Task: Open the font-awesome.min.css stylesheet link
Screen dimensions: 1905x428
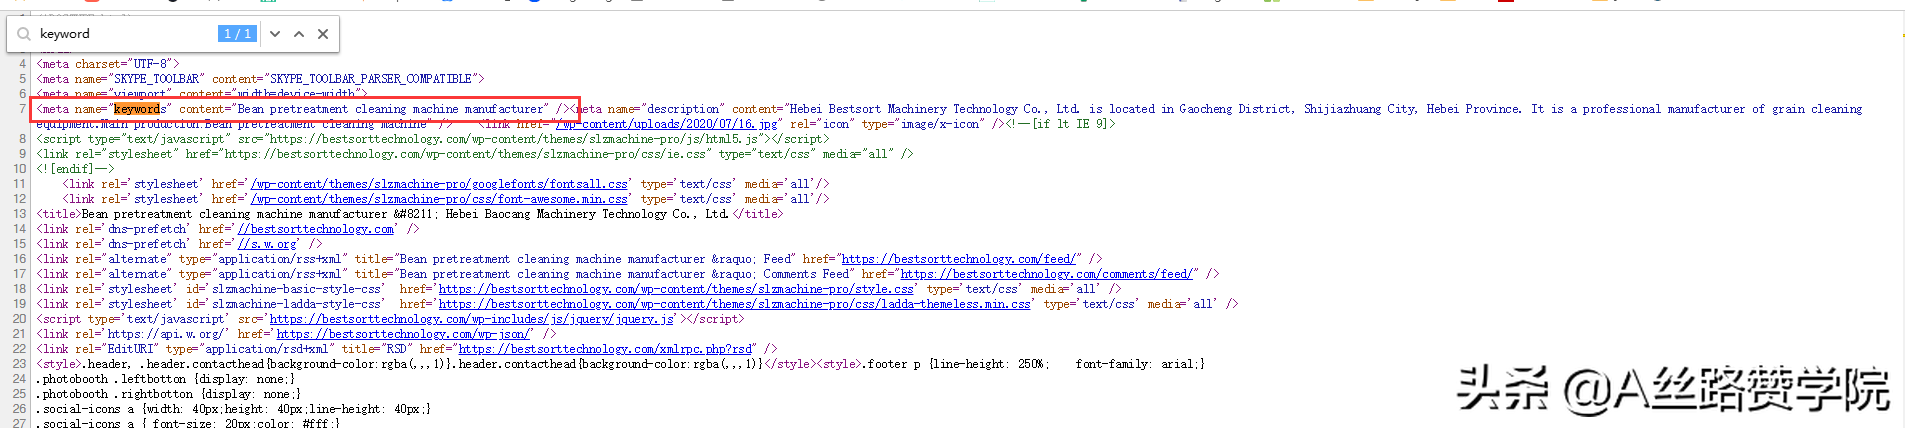Action: (439, 199)
